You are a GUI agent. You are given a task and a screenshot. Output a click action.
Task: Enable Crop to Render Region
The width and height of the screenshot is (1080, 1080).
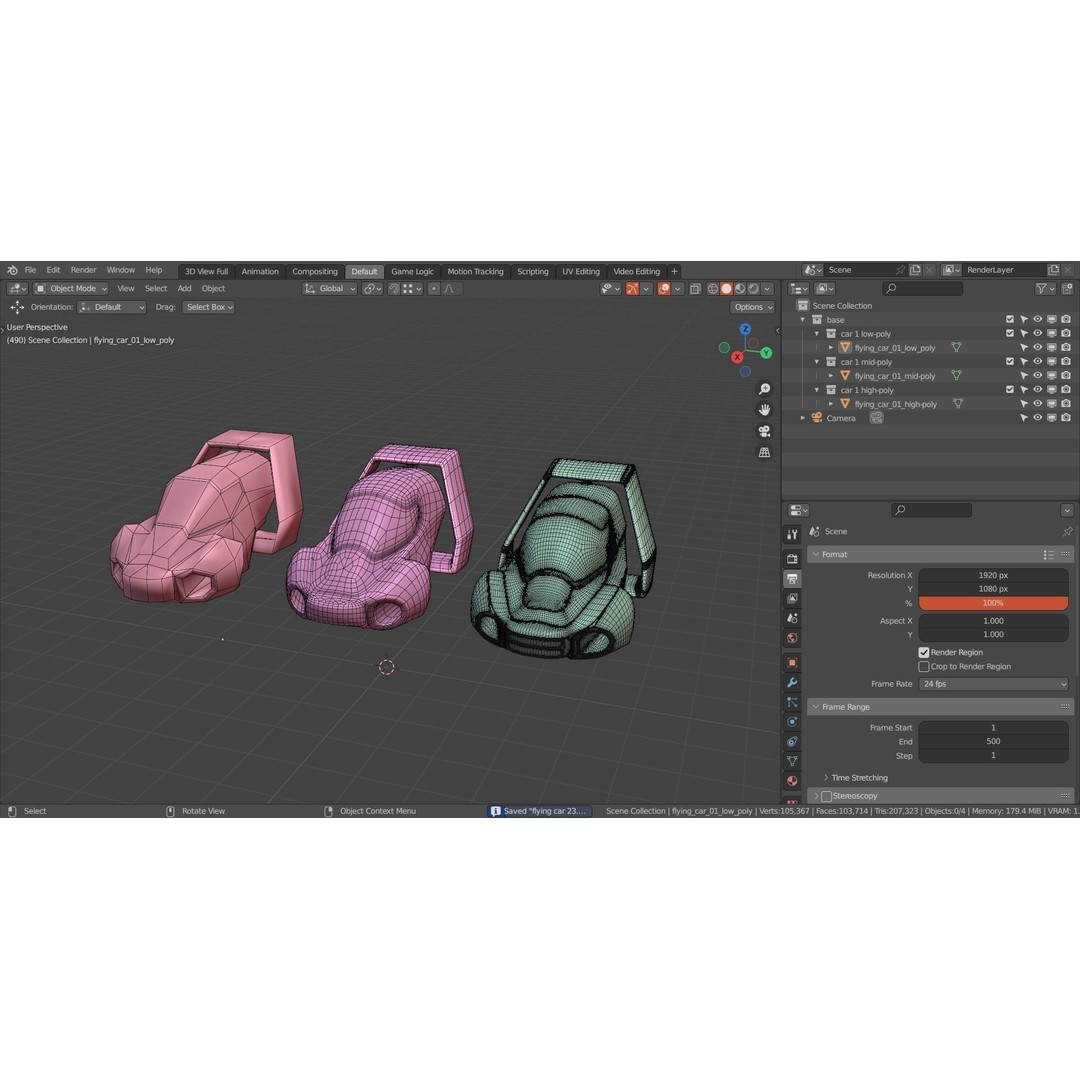pos(924,666)
